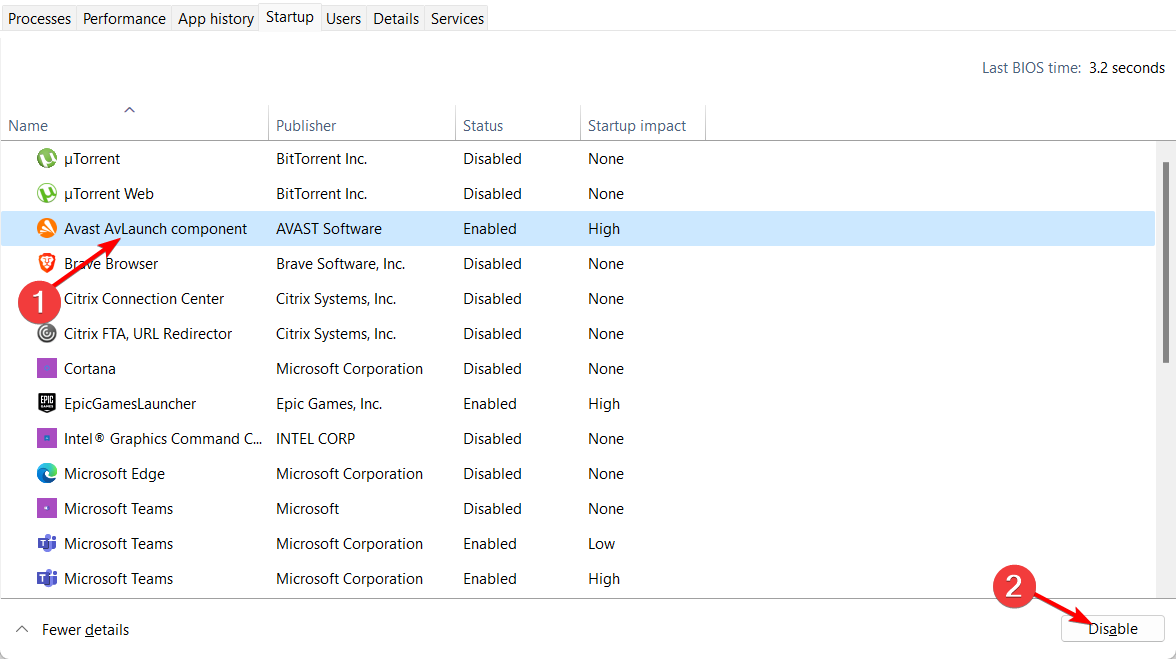Collapse view with Fewer details chevron
This screenshot has width=1176, height=659.
pos(22,630)
